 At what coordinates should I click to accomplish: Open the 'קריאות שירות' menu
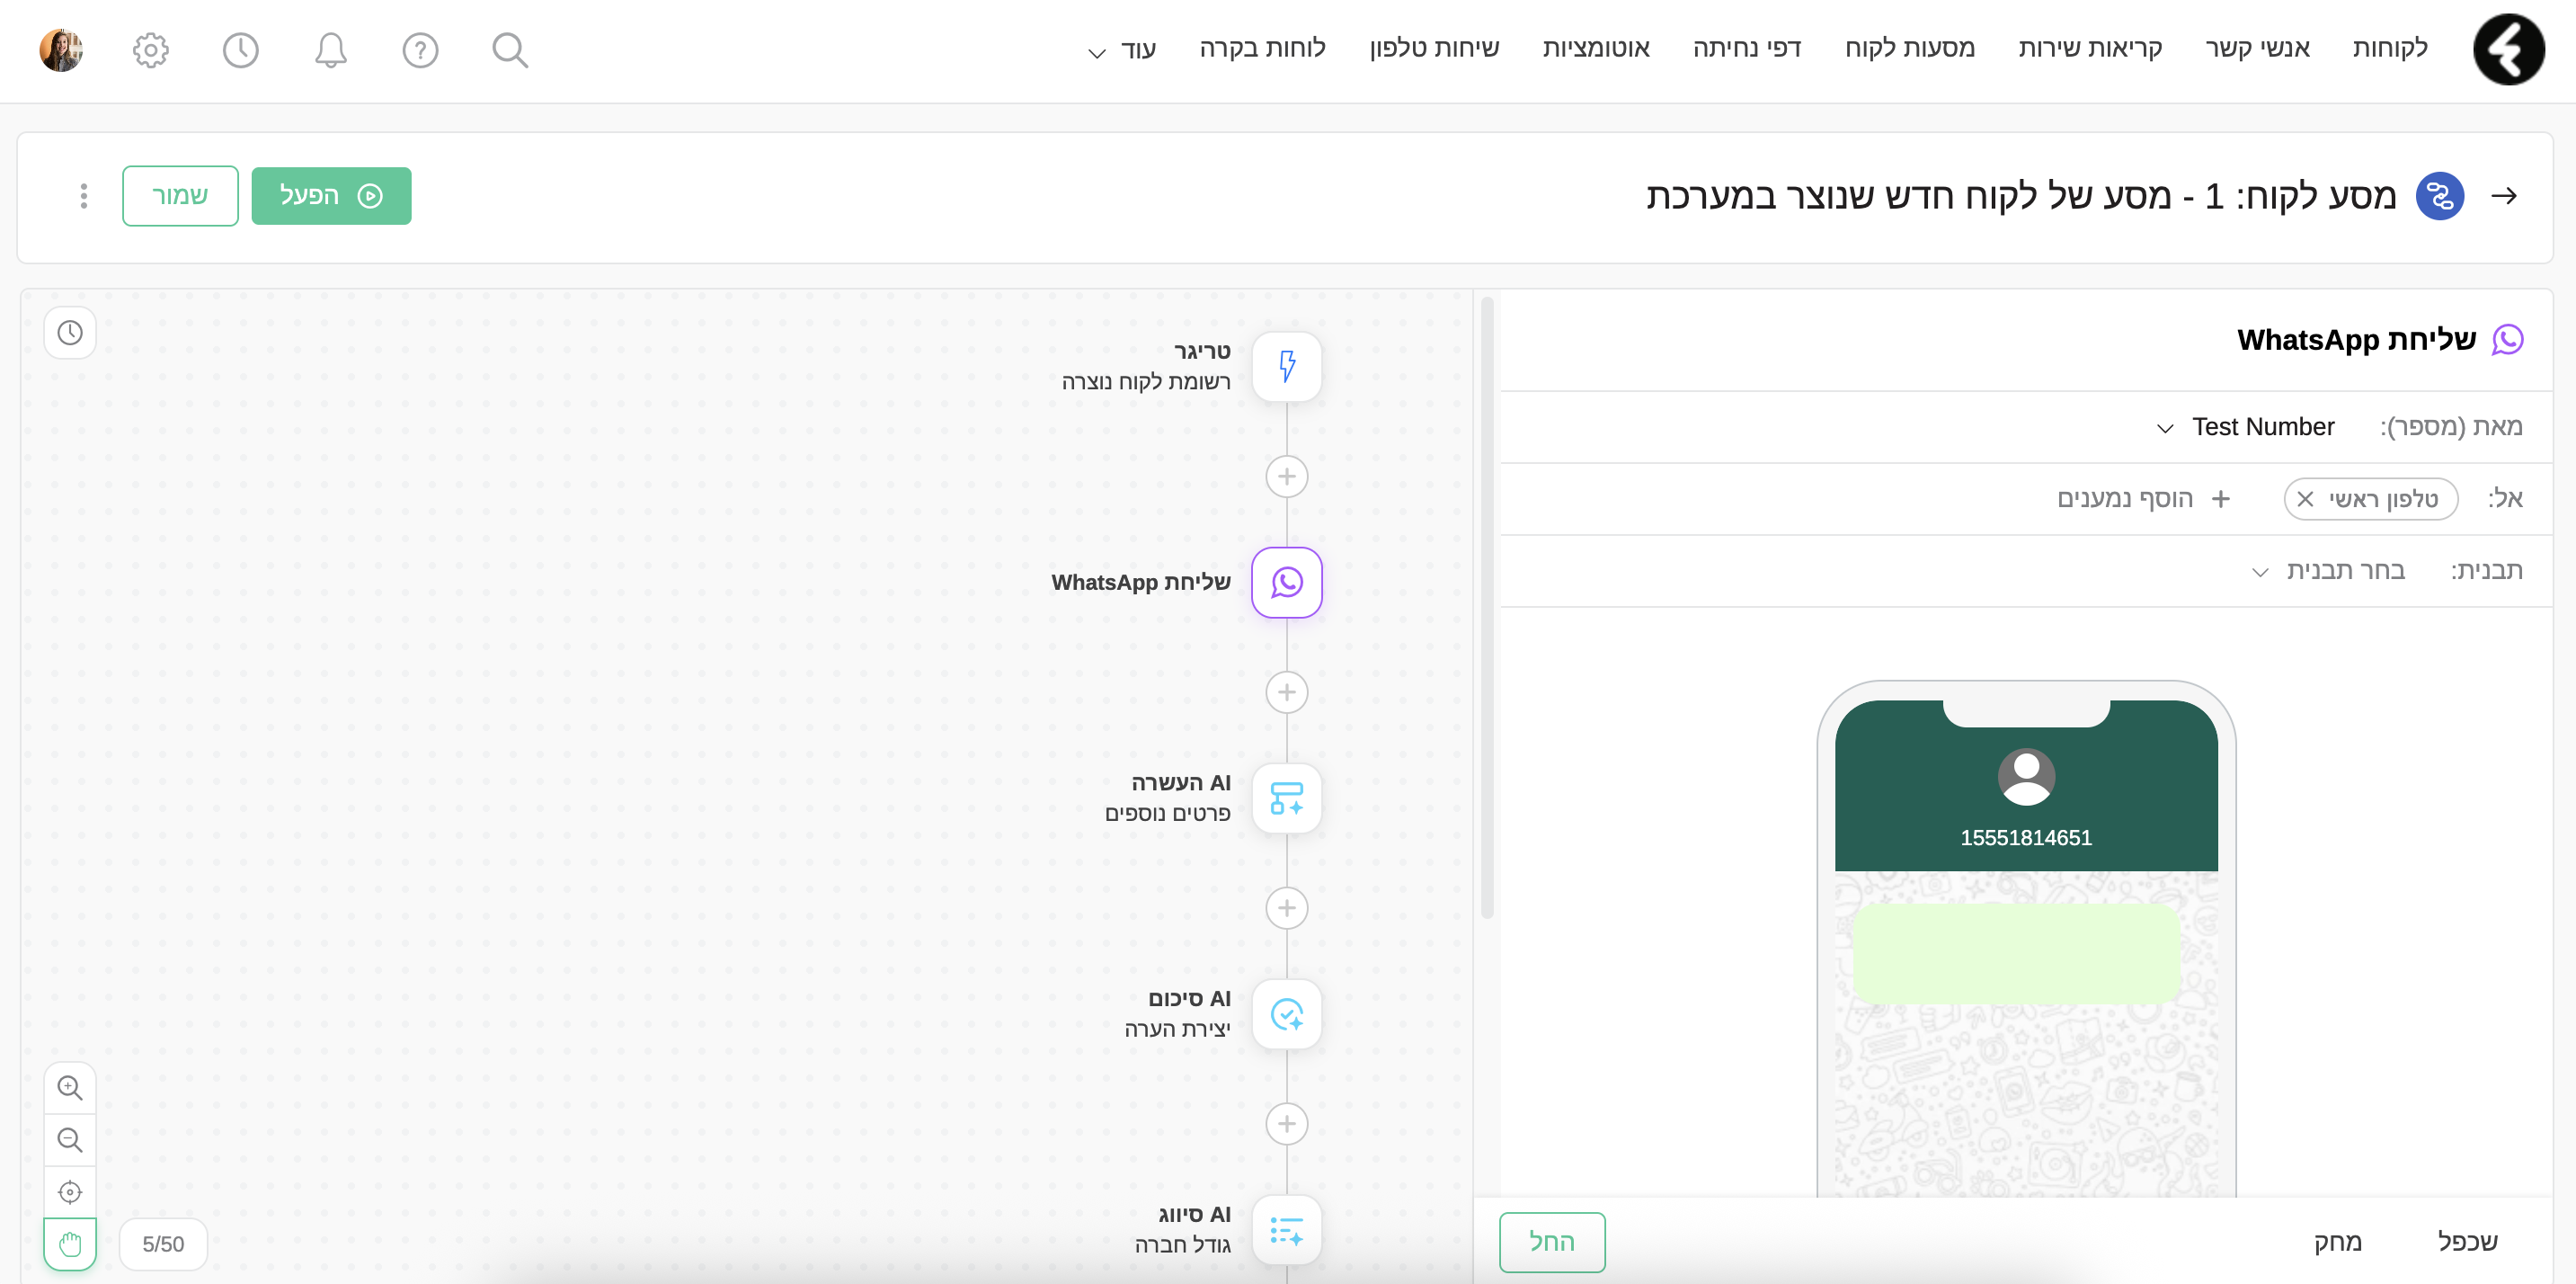pos(2090,48)
